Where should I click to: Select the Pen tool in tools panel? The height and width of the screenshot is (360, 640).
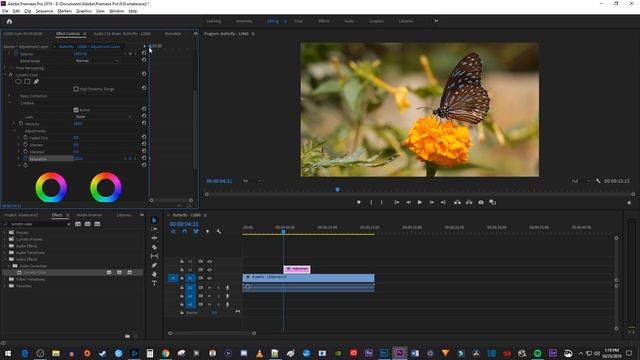pyautogui.click(x=154, y=265)
